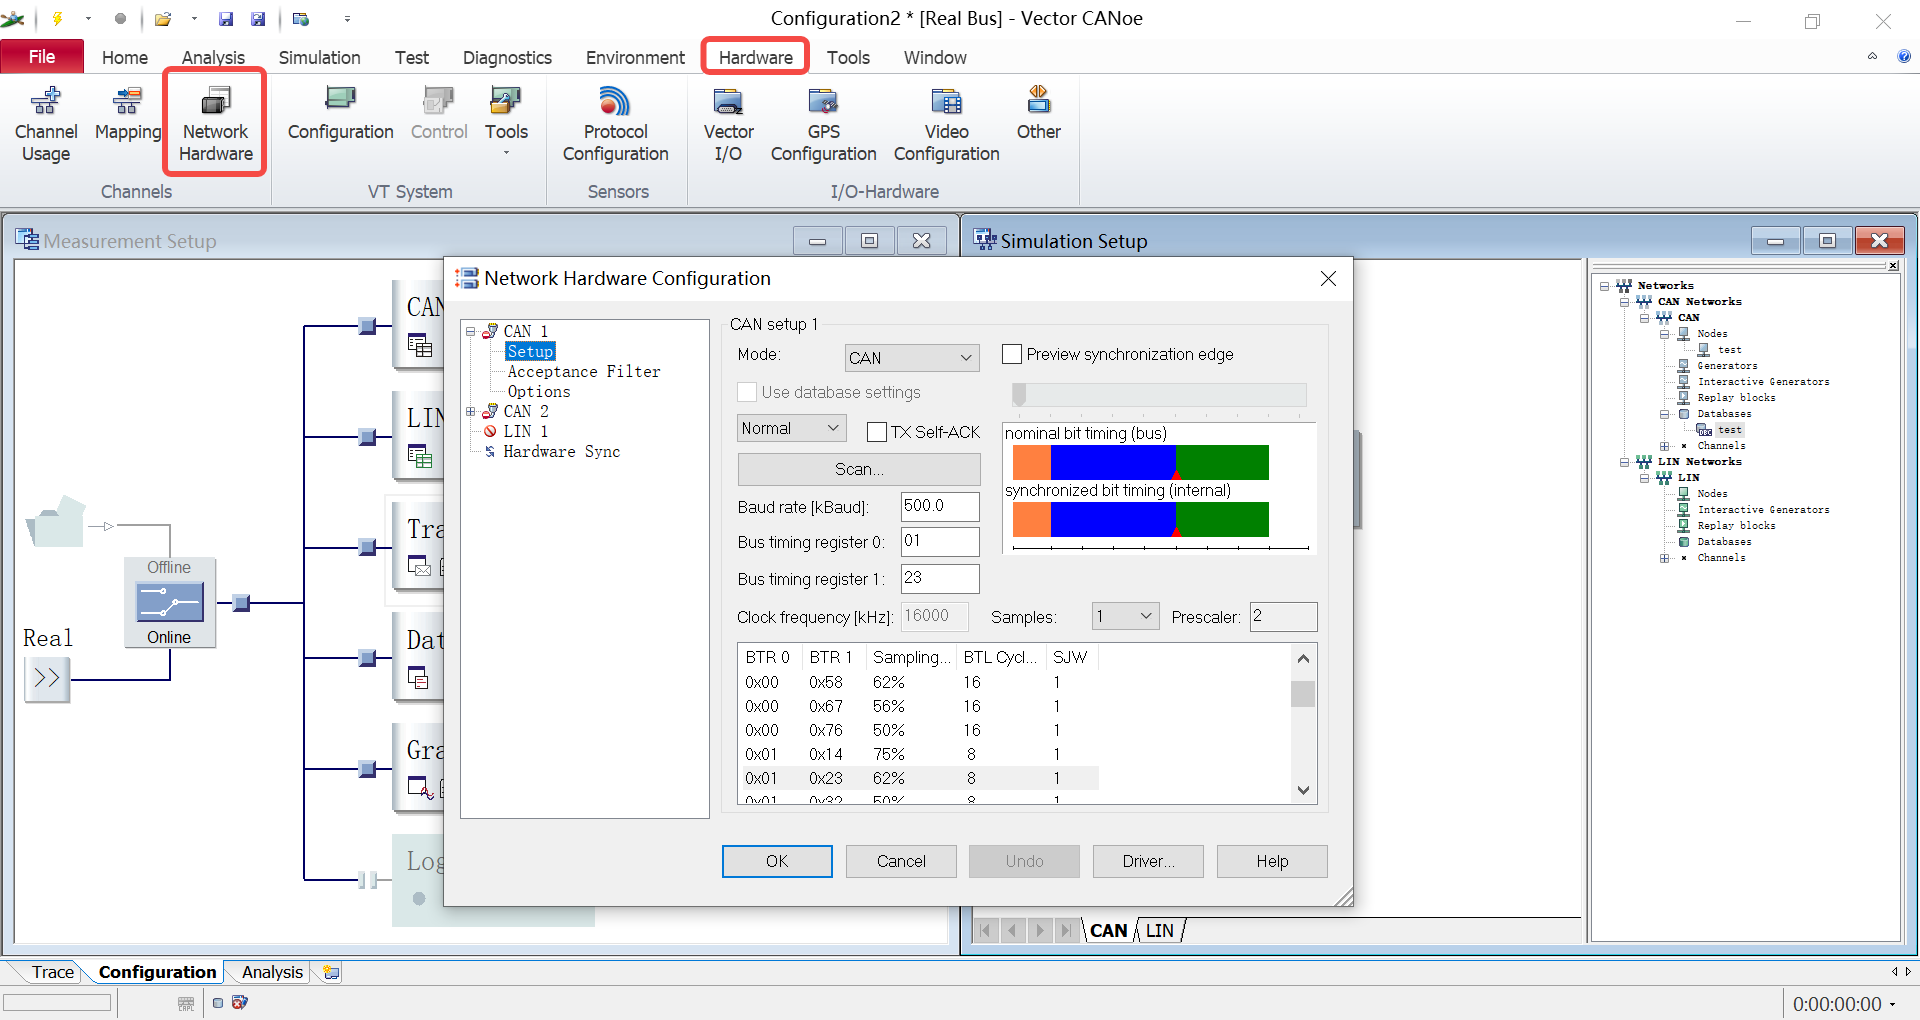Collapse the LIN Networks tree node
The height and width of the screenshot is (1020, 1920).
click(x=1624, y=462)
